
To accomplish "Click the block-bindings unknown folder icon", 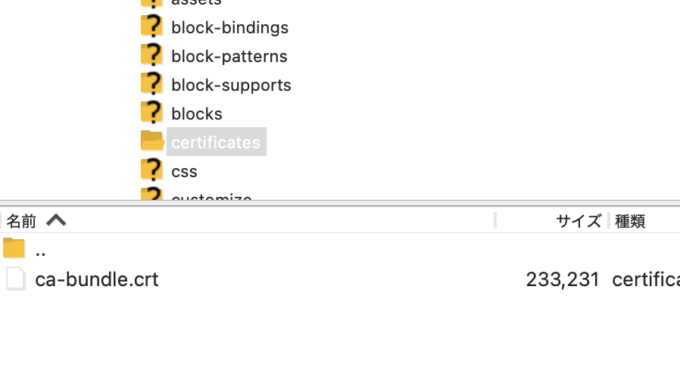I will click(x=152, y=26).
